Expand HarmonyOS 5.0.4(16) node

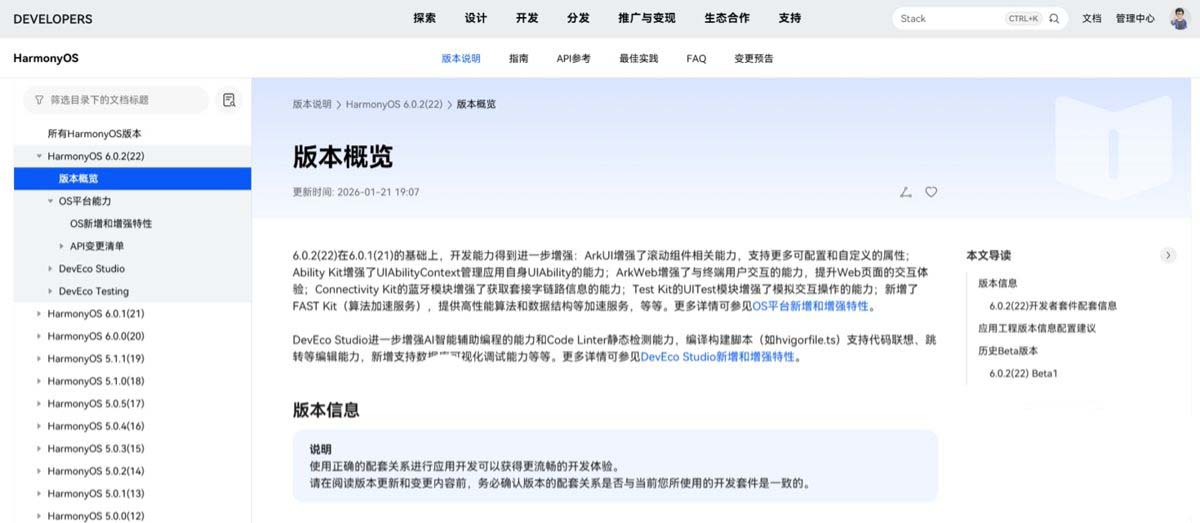pyautogui.click(x=39, y=426)
